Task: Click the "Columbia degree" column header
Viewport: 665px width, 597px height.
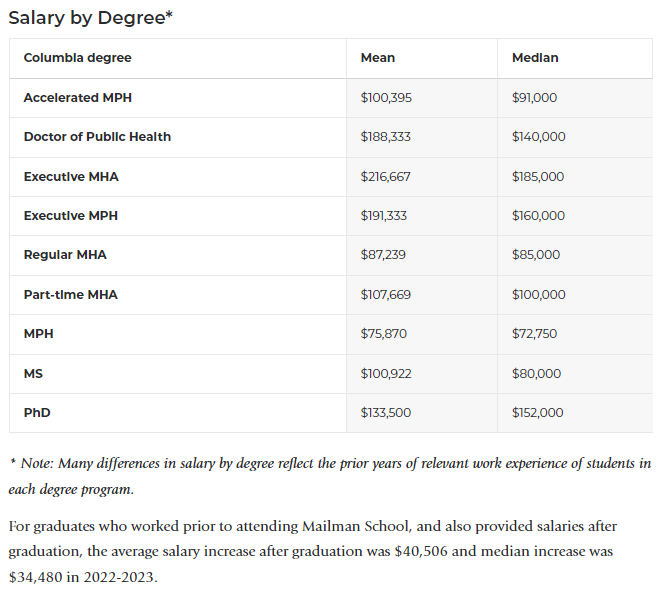Action: tap(77, 58)
